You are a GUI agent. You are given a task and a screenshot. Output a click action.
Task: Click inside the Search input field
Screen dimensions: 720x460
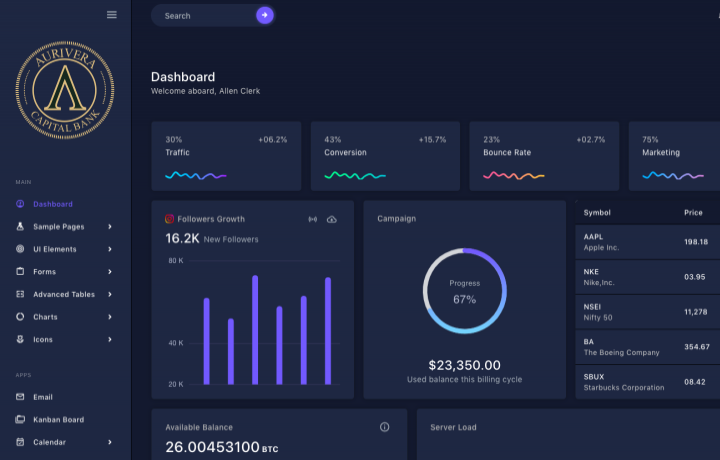tap(205, 16)
